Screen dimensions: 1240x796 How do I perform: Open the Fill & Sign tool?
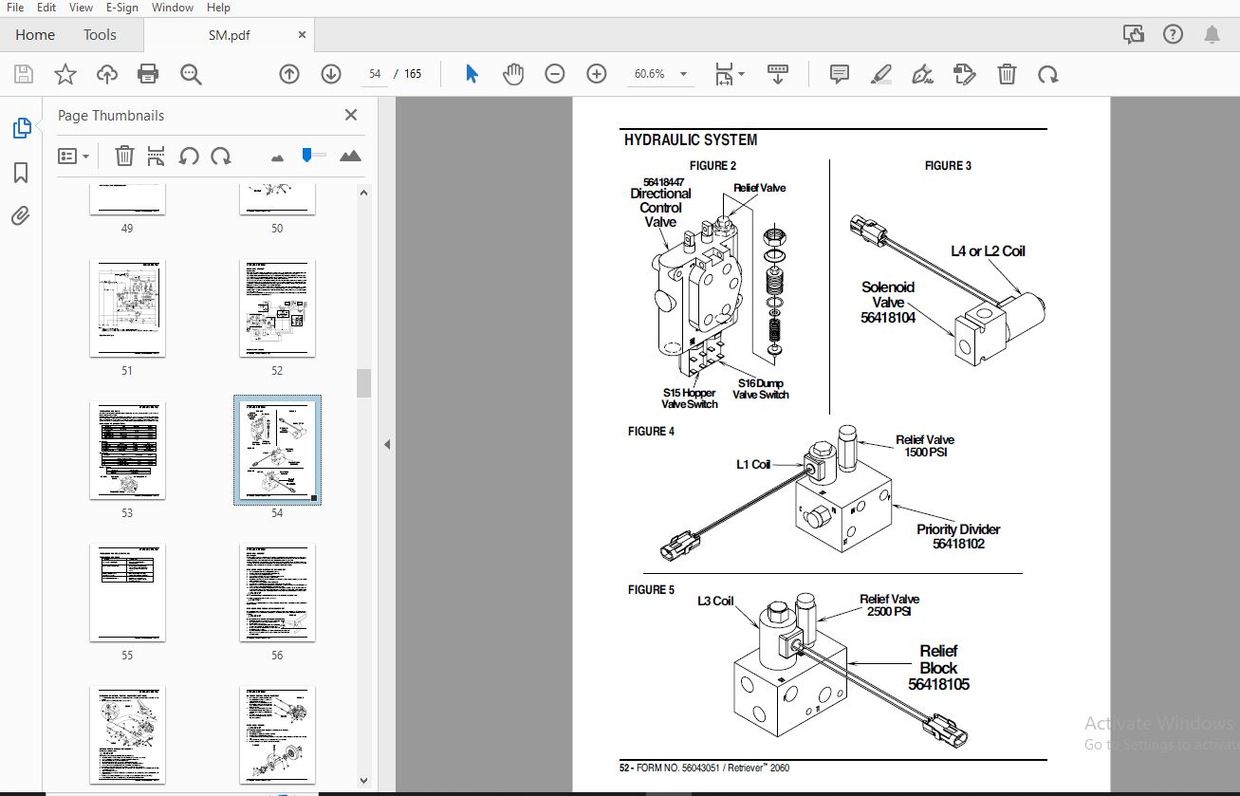point(922,73)
